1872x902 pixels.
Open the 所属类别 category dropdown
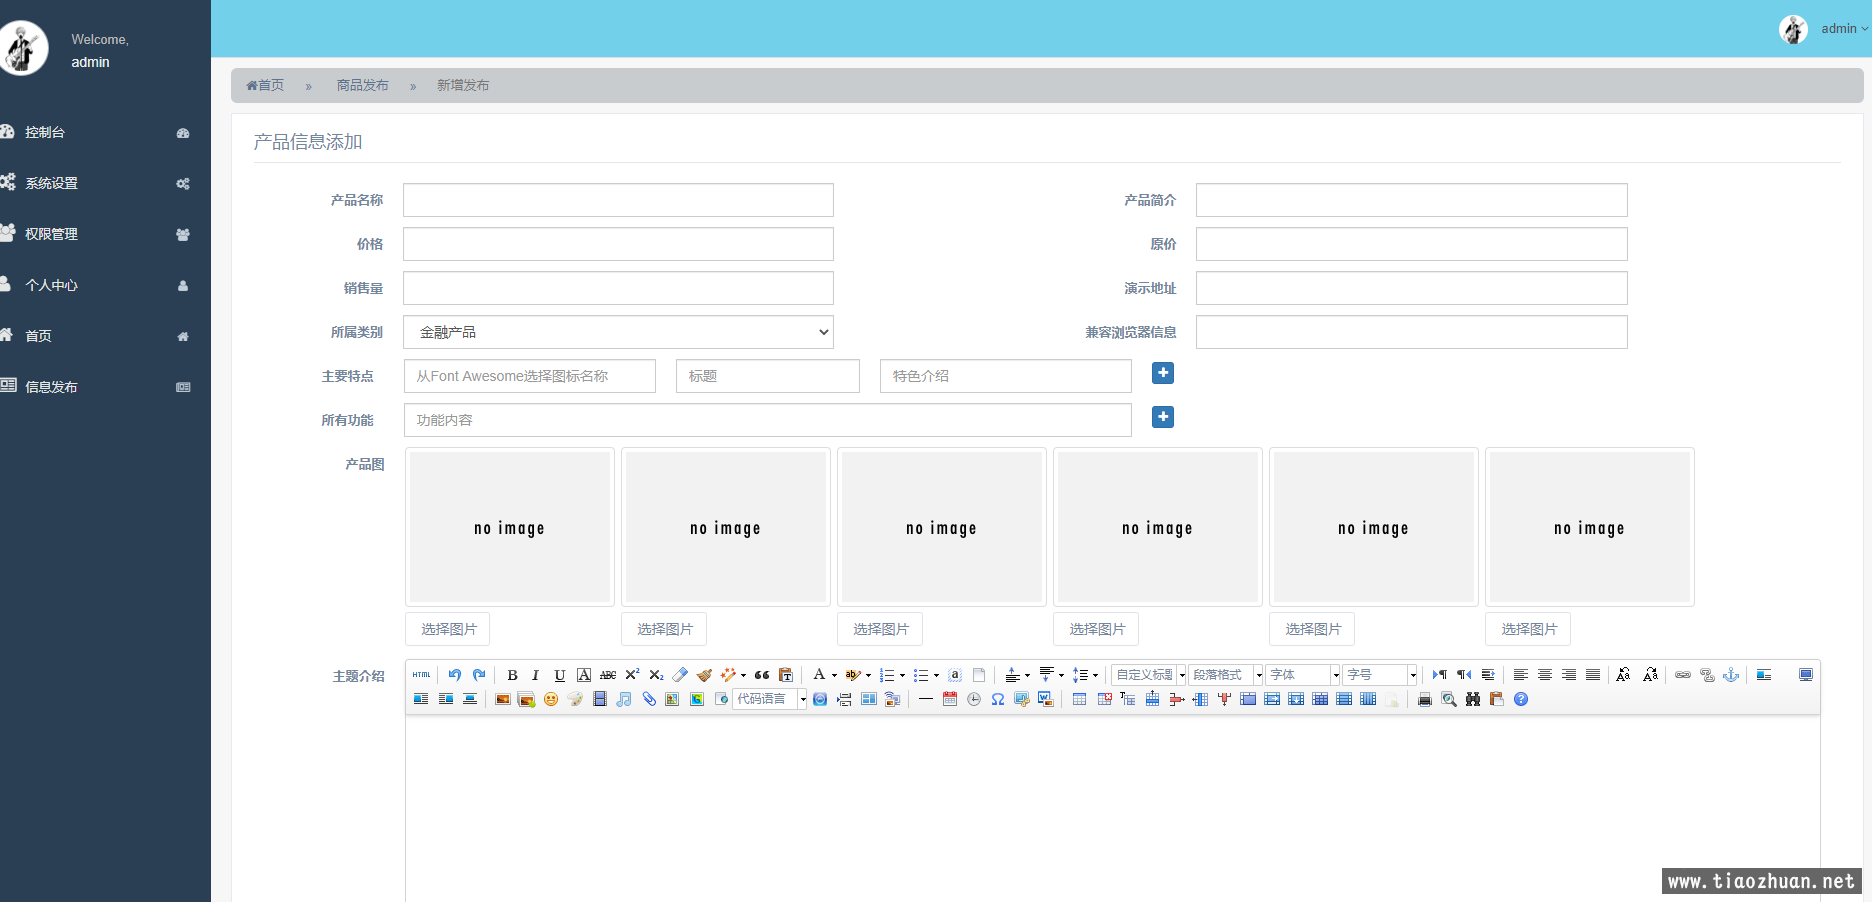tap(618, 332)
